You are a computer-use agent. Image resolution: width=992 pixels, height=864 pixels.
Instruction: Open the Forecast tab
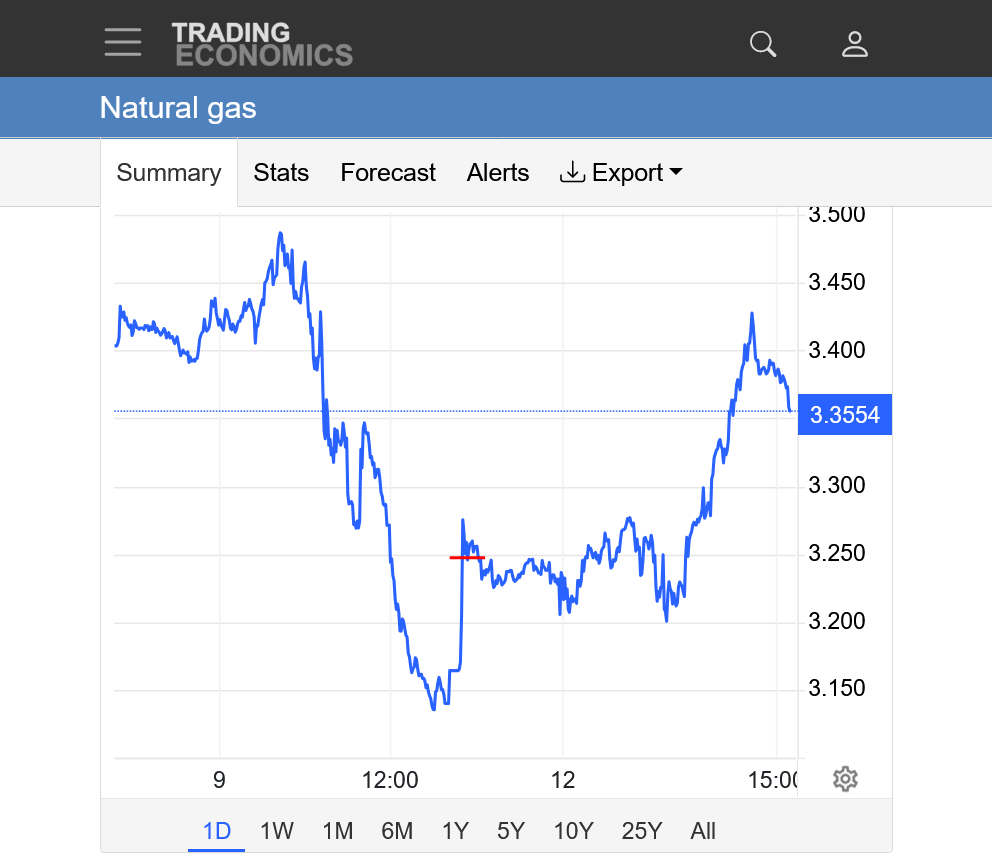(388, 173)
